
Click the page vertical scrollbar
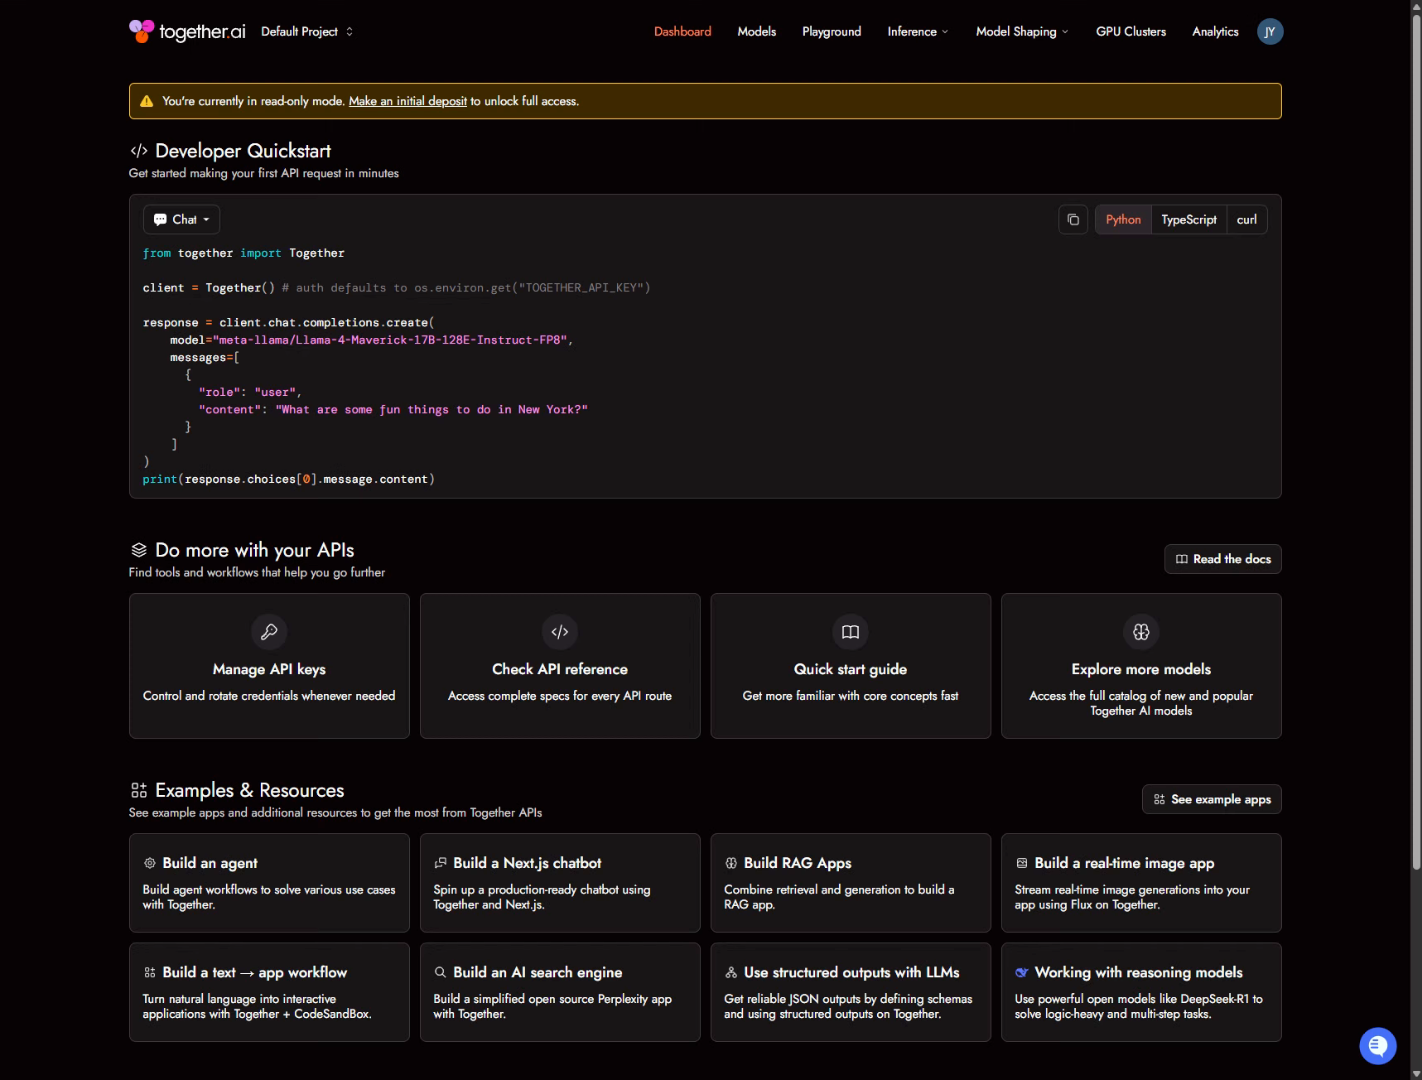pos(1415,440)
